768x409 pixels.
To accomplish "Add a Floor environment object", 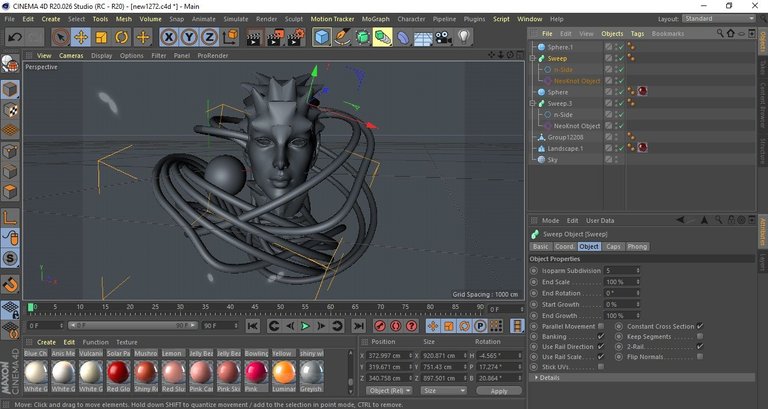I will [423, 37].
